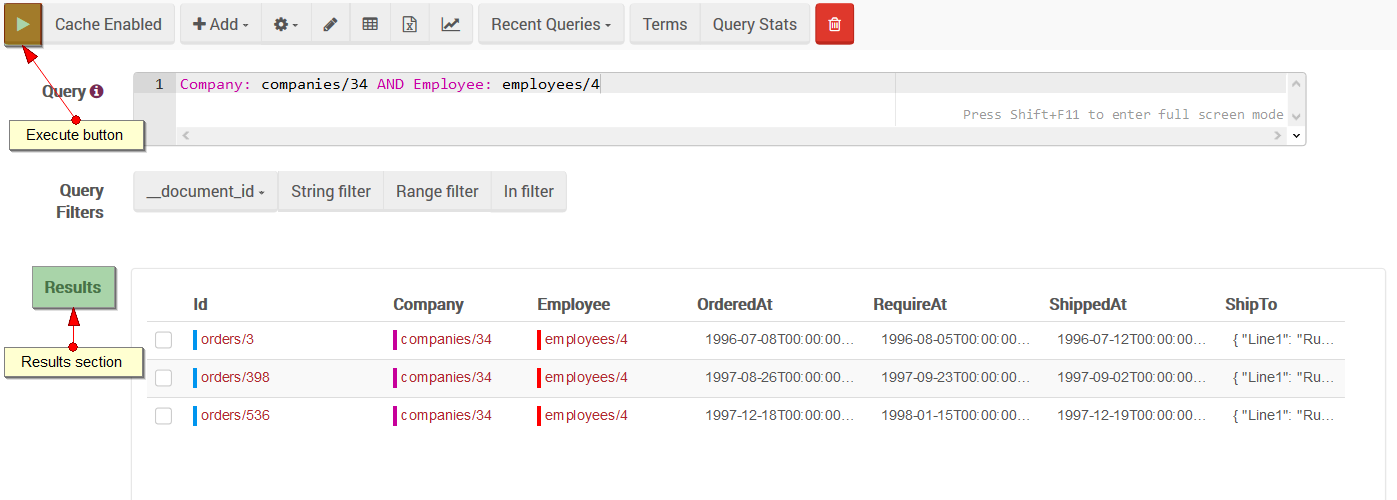Open the orders/3 document link

point(227,340)
